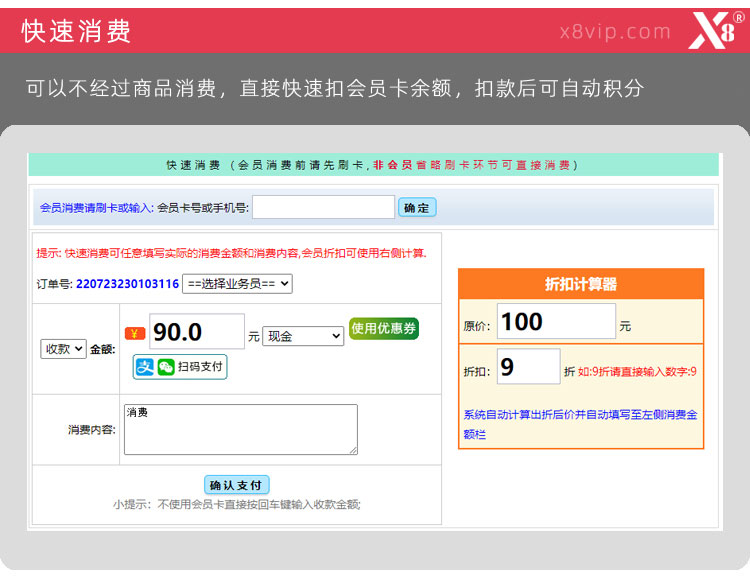Click the 会员消费请刷卡或输入 blue label
This screenshot has height=580, width=750.
pyautogui.click(x=97, y=208)
